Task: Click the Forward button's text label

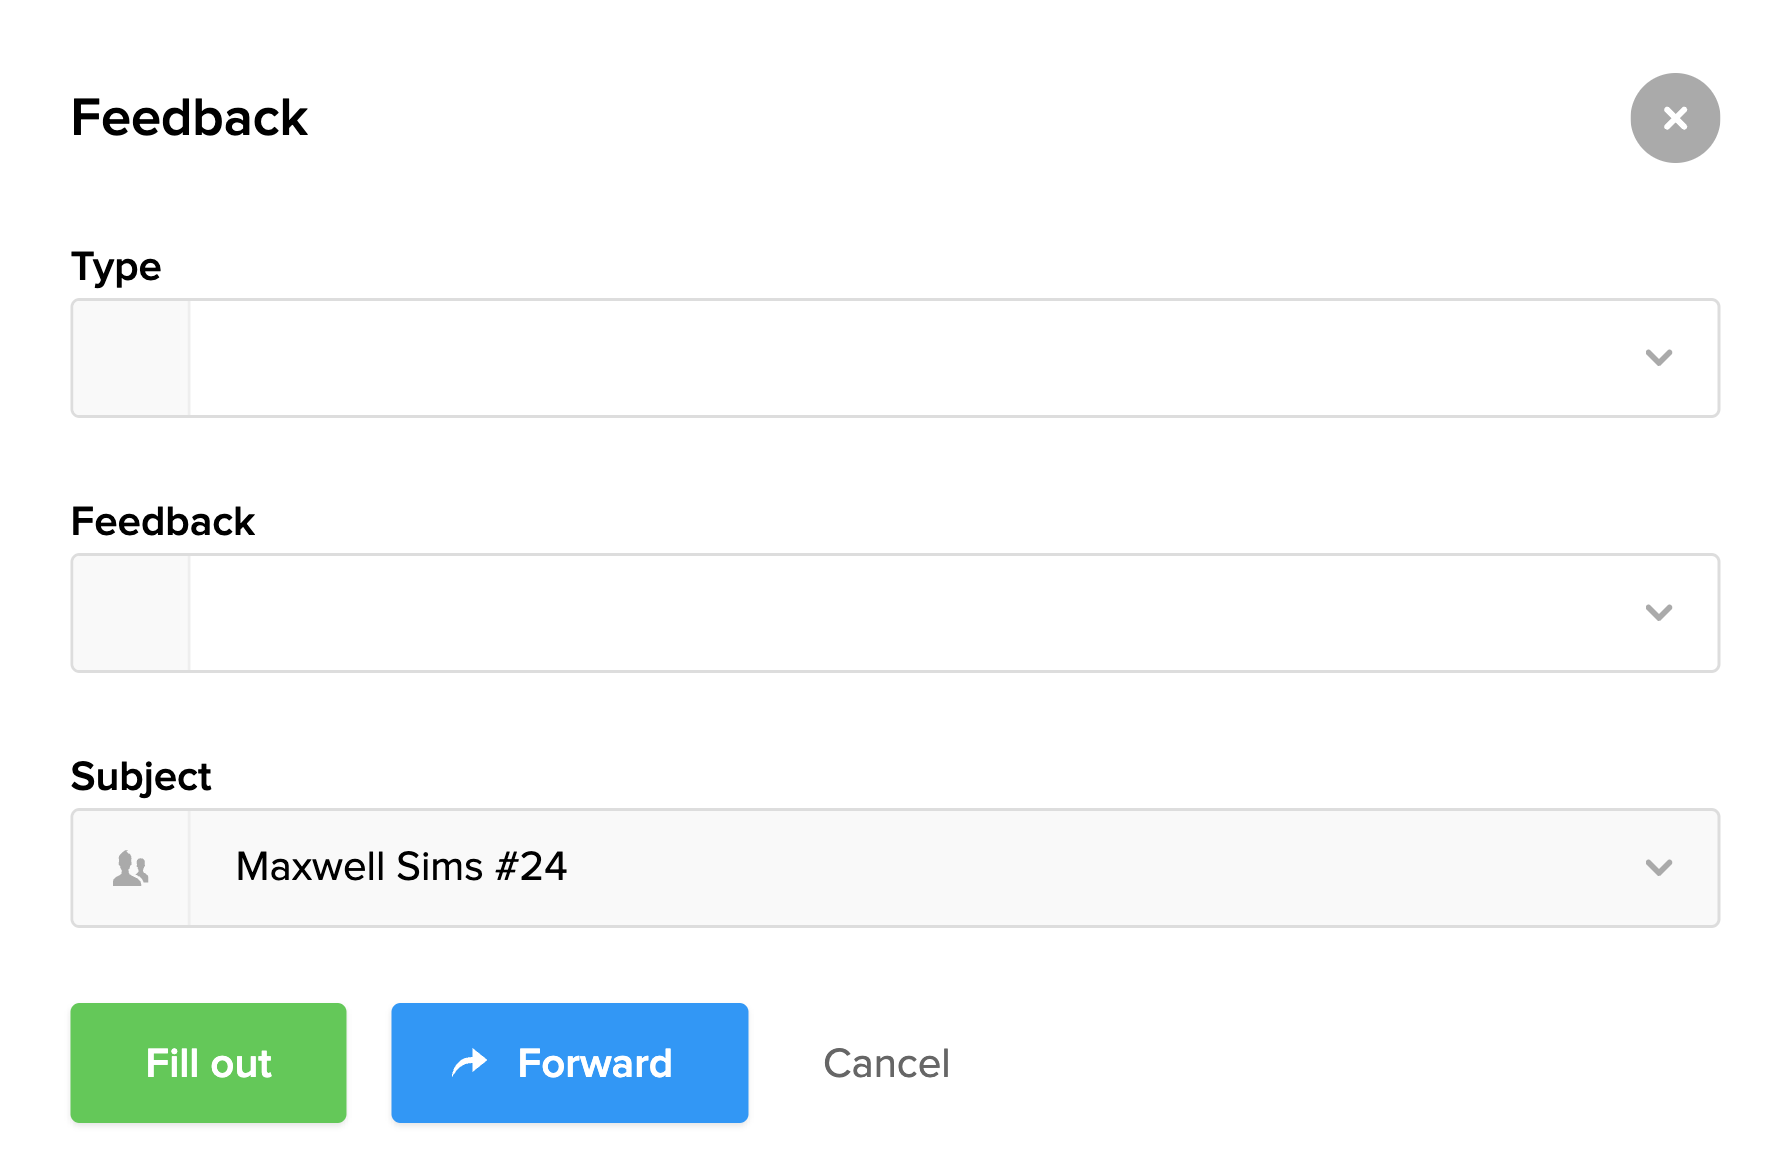Action: click(x=595, y=1063)
